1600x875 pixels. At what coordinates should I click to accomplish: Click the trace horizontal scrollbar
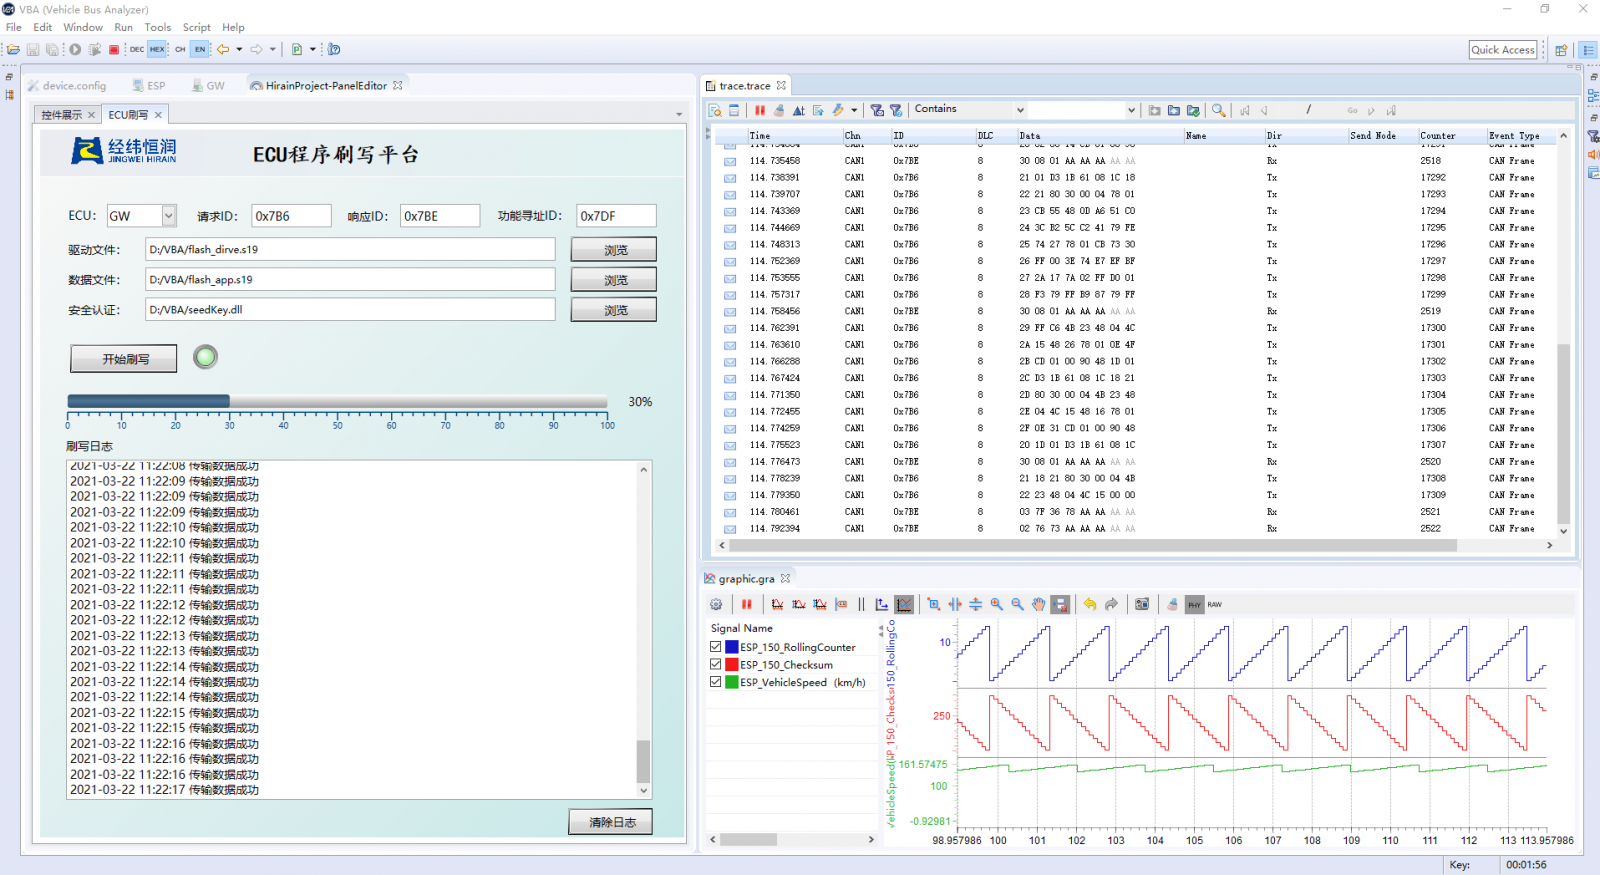(1093, 545)
